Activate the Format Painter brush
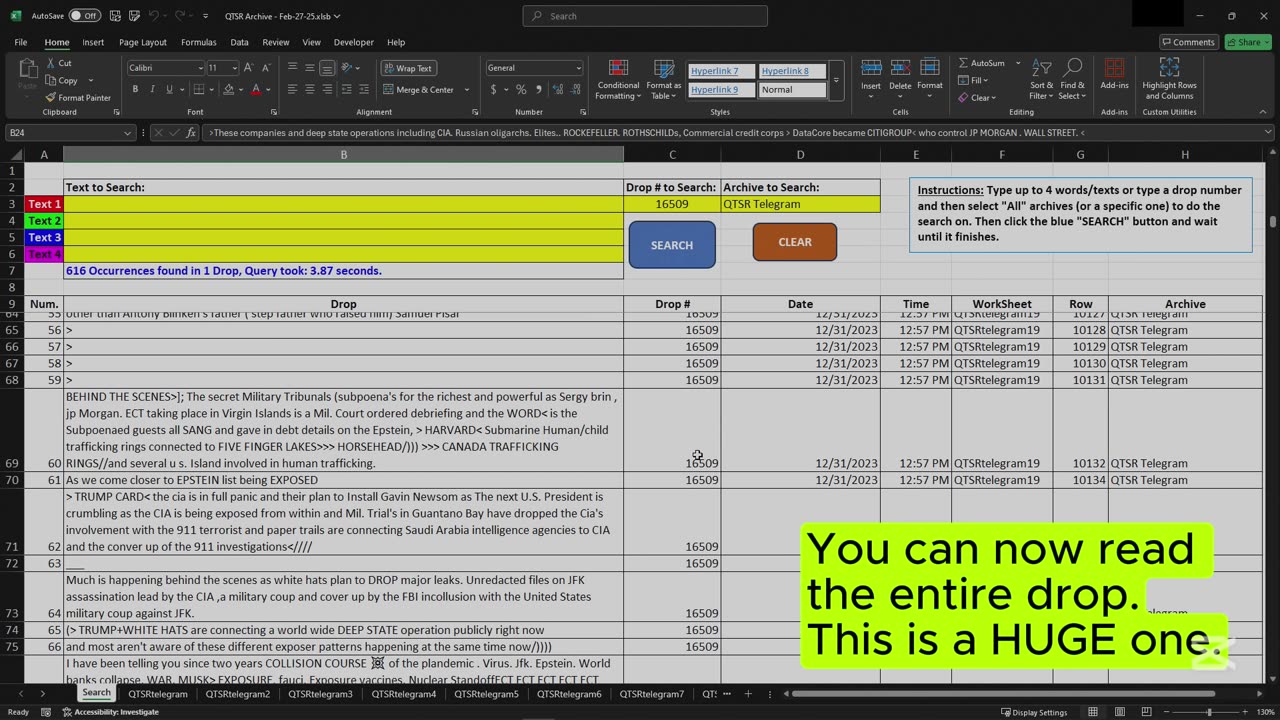The width and height of the screenshot is (1280, 720). (x=78, y=97)
